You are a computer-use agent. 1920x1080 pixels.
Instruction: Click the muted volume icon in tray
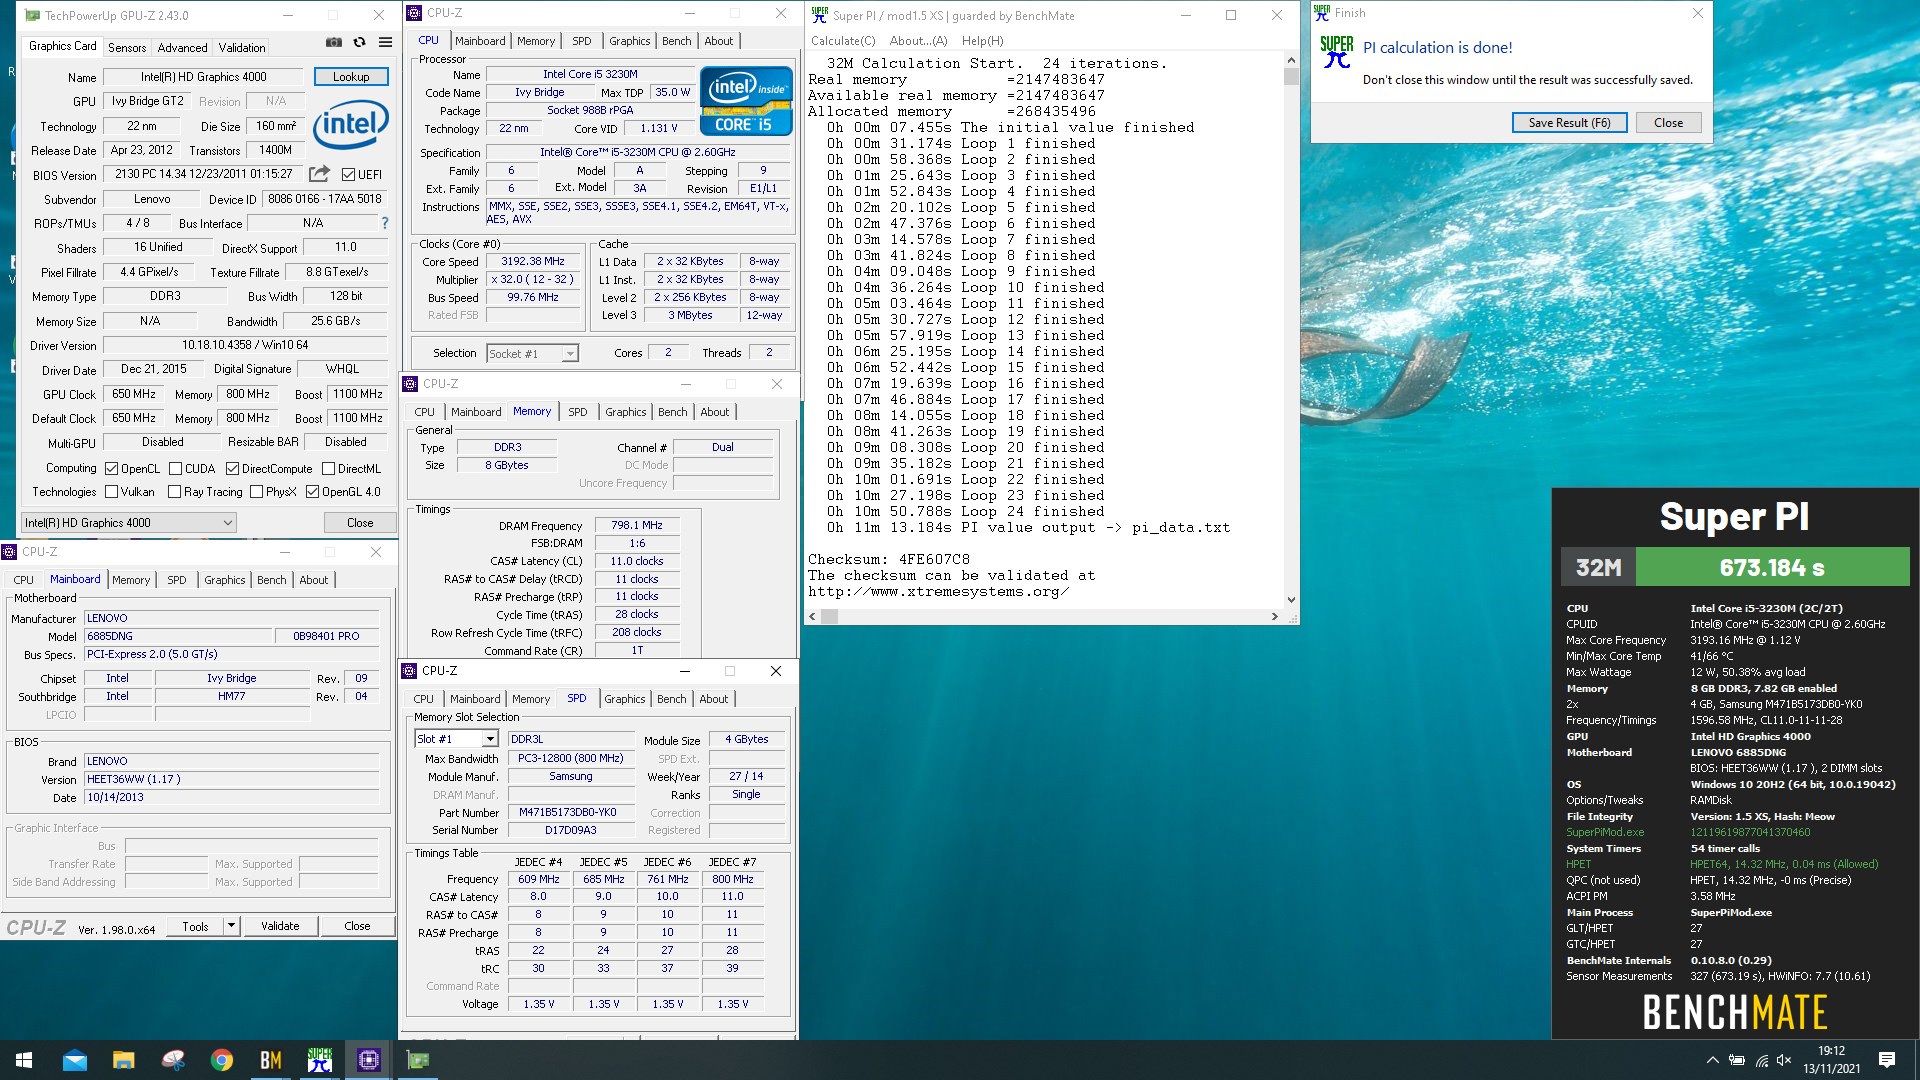(x=1784, y=1060)
